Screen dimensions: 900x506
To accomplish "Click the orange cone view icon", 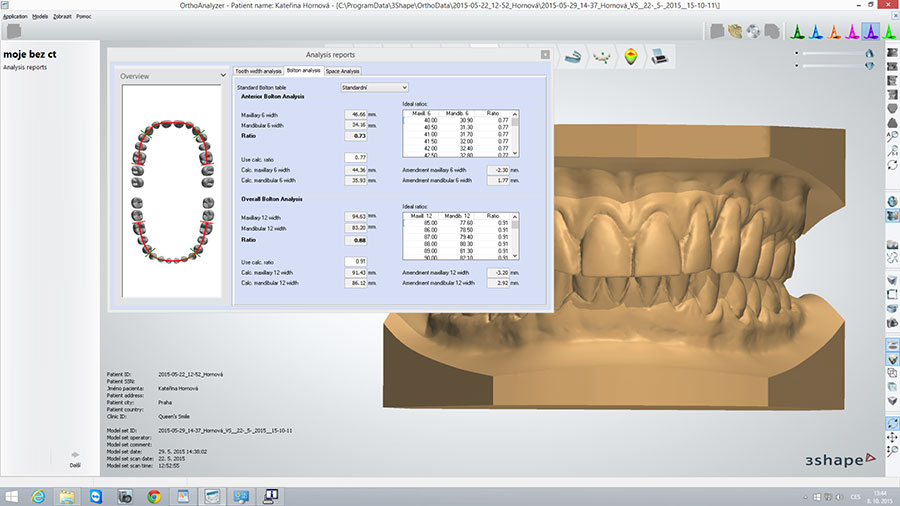I will (834, 32).
